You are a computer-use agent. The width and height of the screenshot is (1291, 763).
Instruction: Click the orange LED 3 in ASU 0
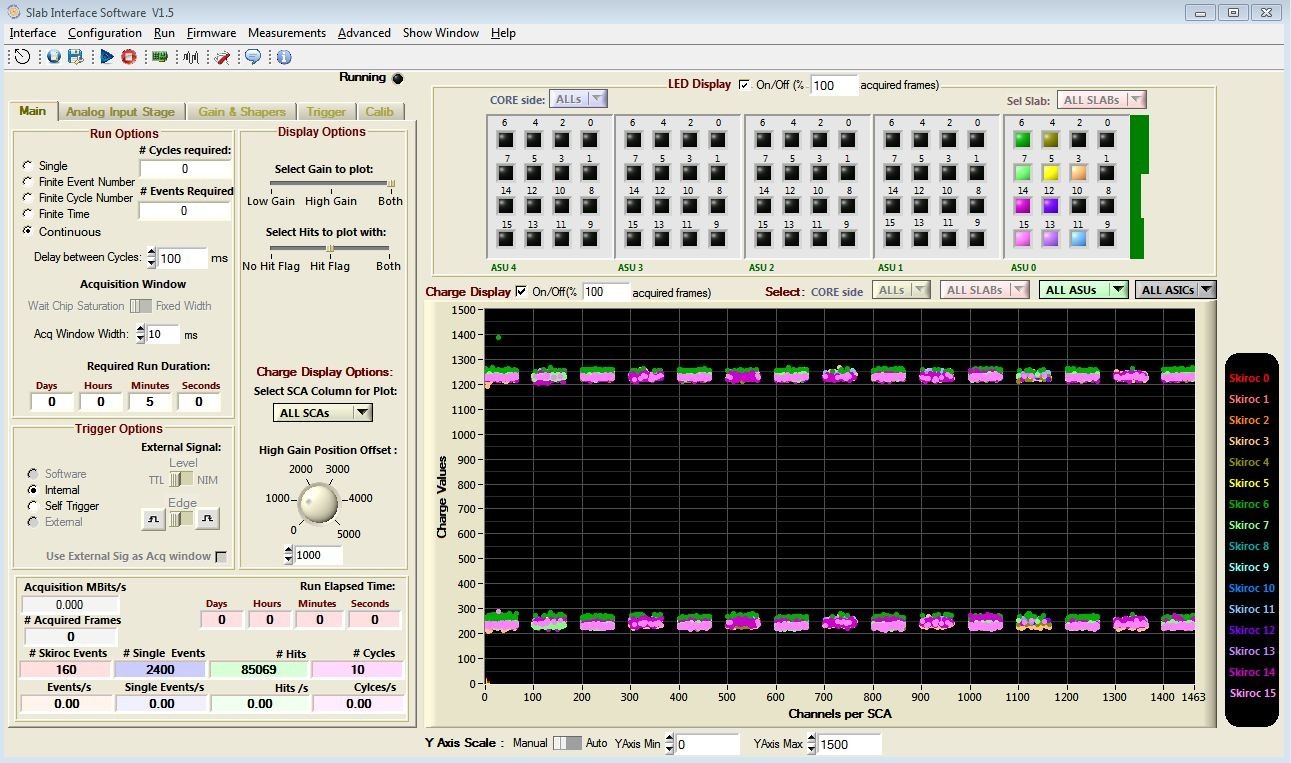1078,172
